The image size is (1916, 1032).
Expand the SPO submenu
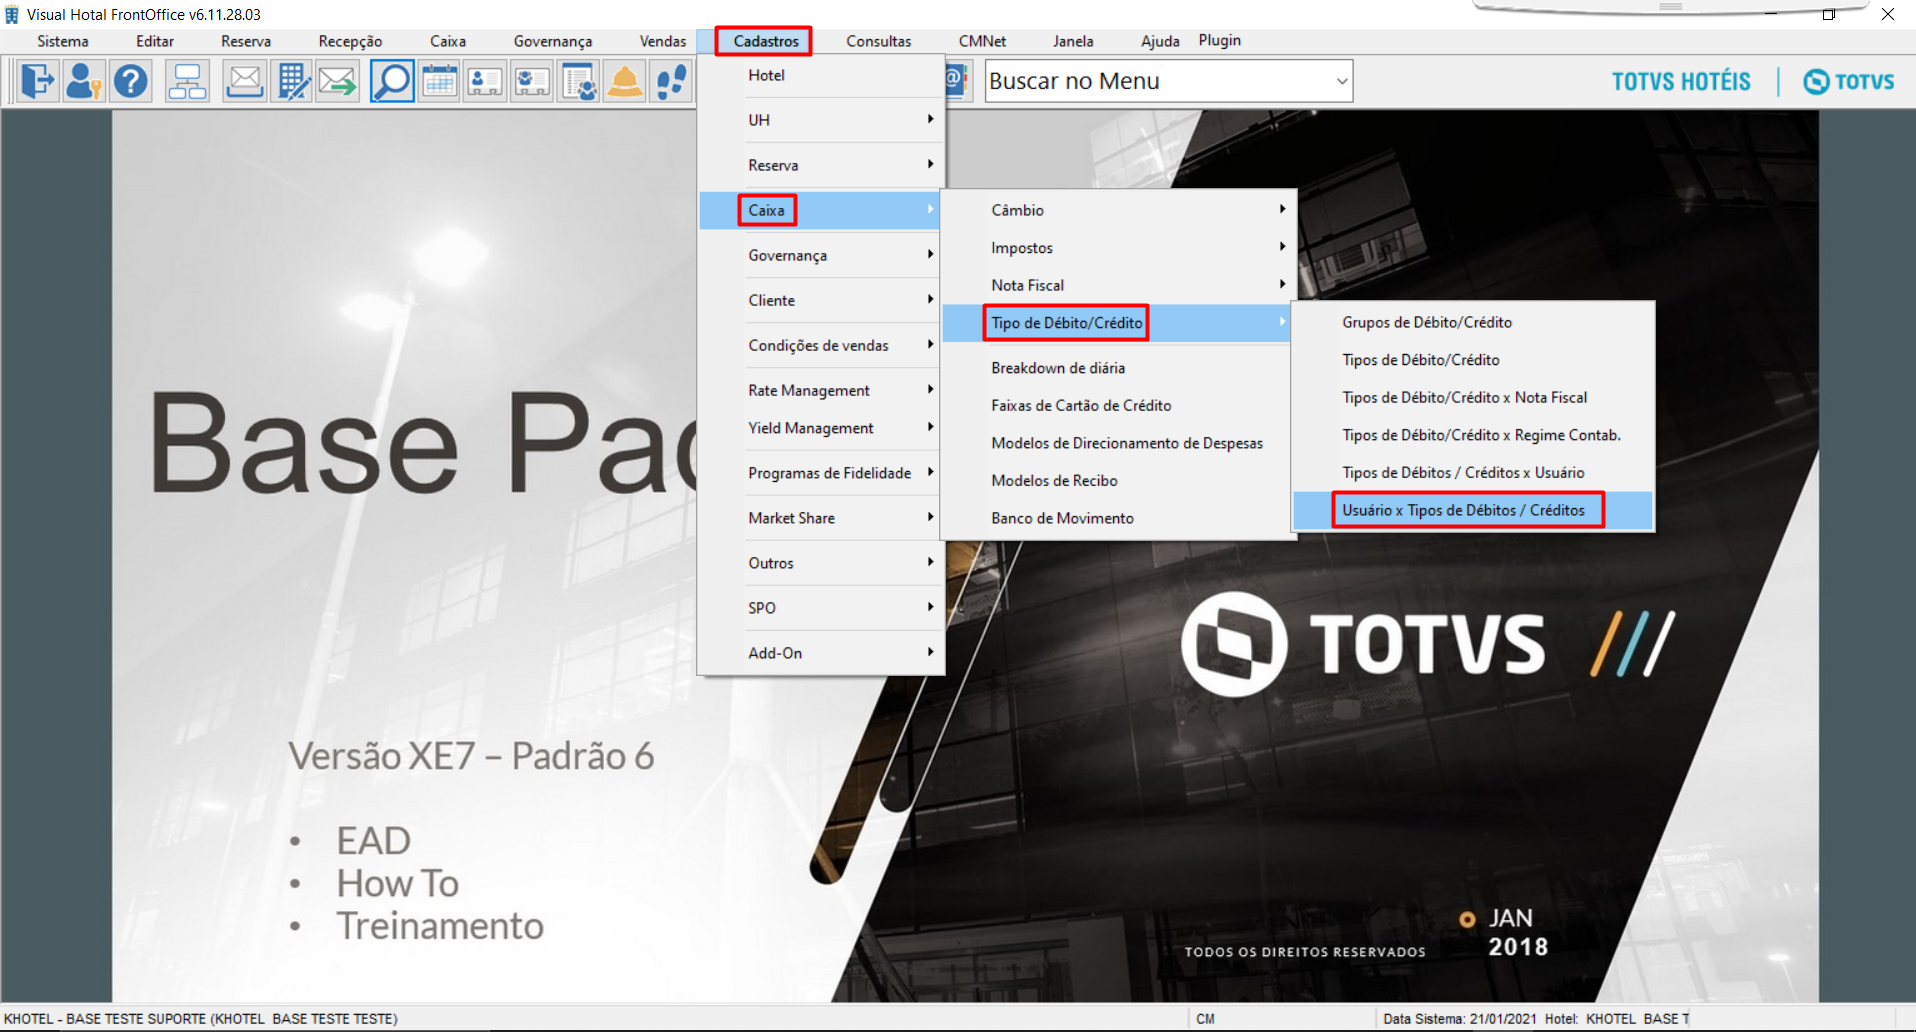point(821,608)
